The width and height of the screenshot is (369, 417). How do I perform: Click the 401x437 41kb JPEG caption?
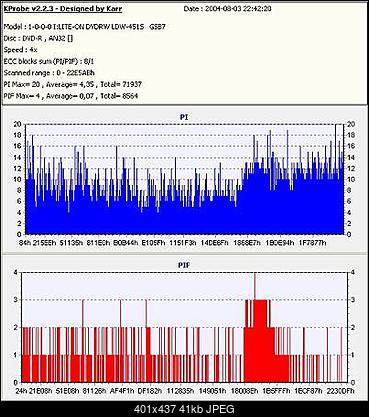pos(184,409)
